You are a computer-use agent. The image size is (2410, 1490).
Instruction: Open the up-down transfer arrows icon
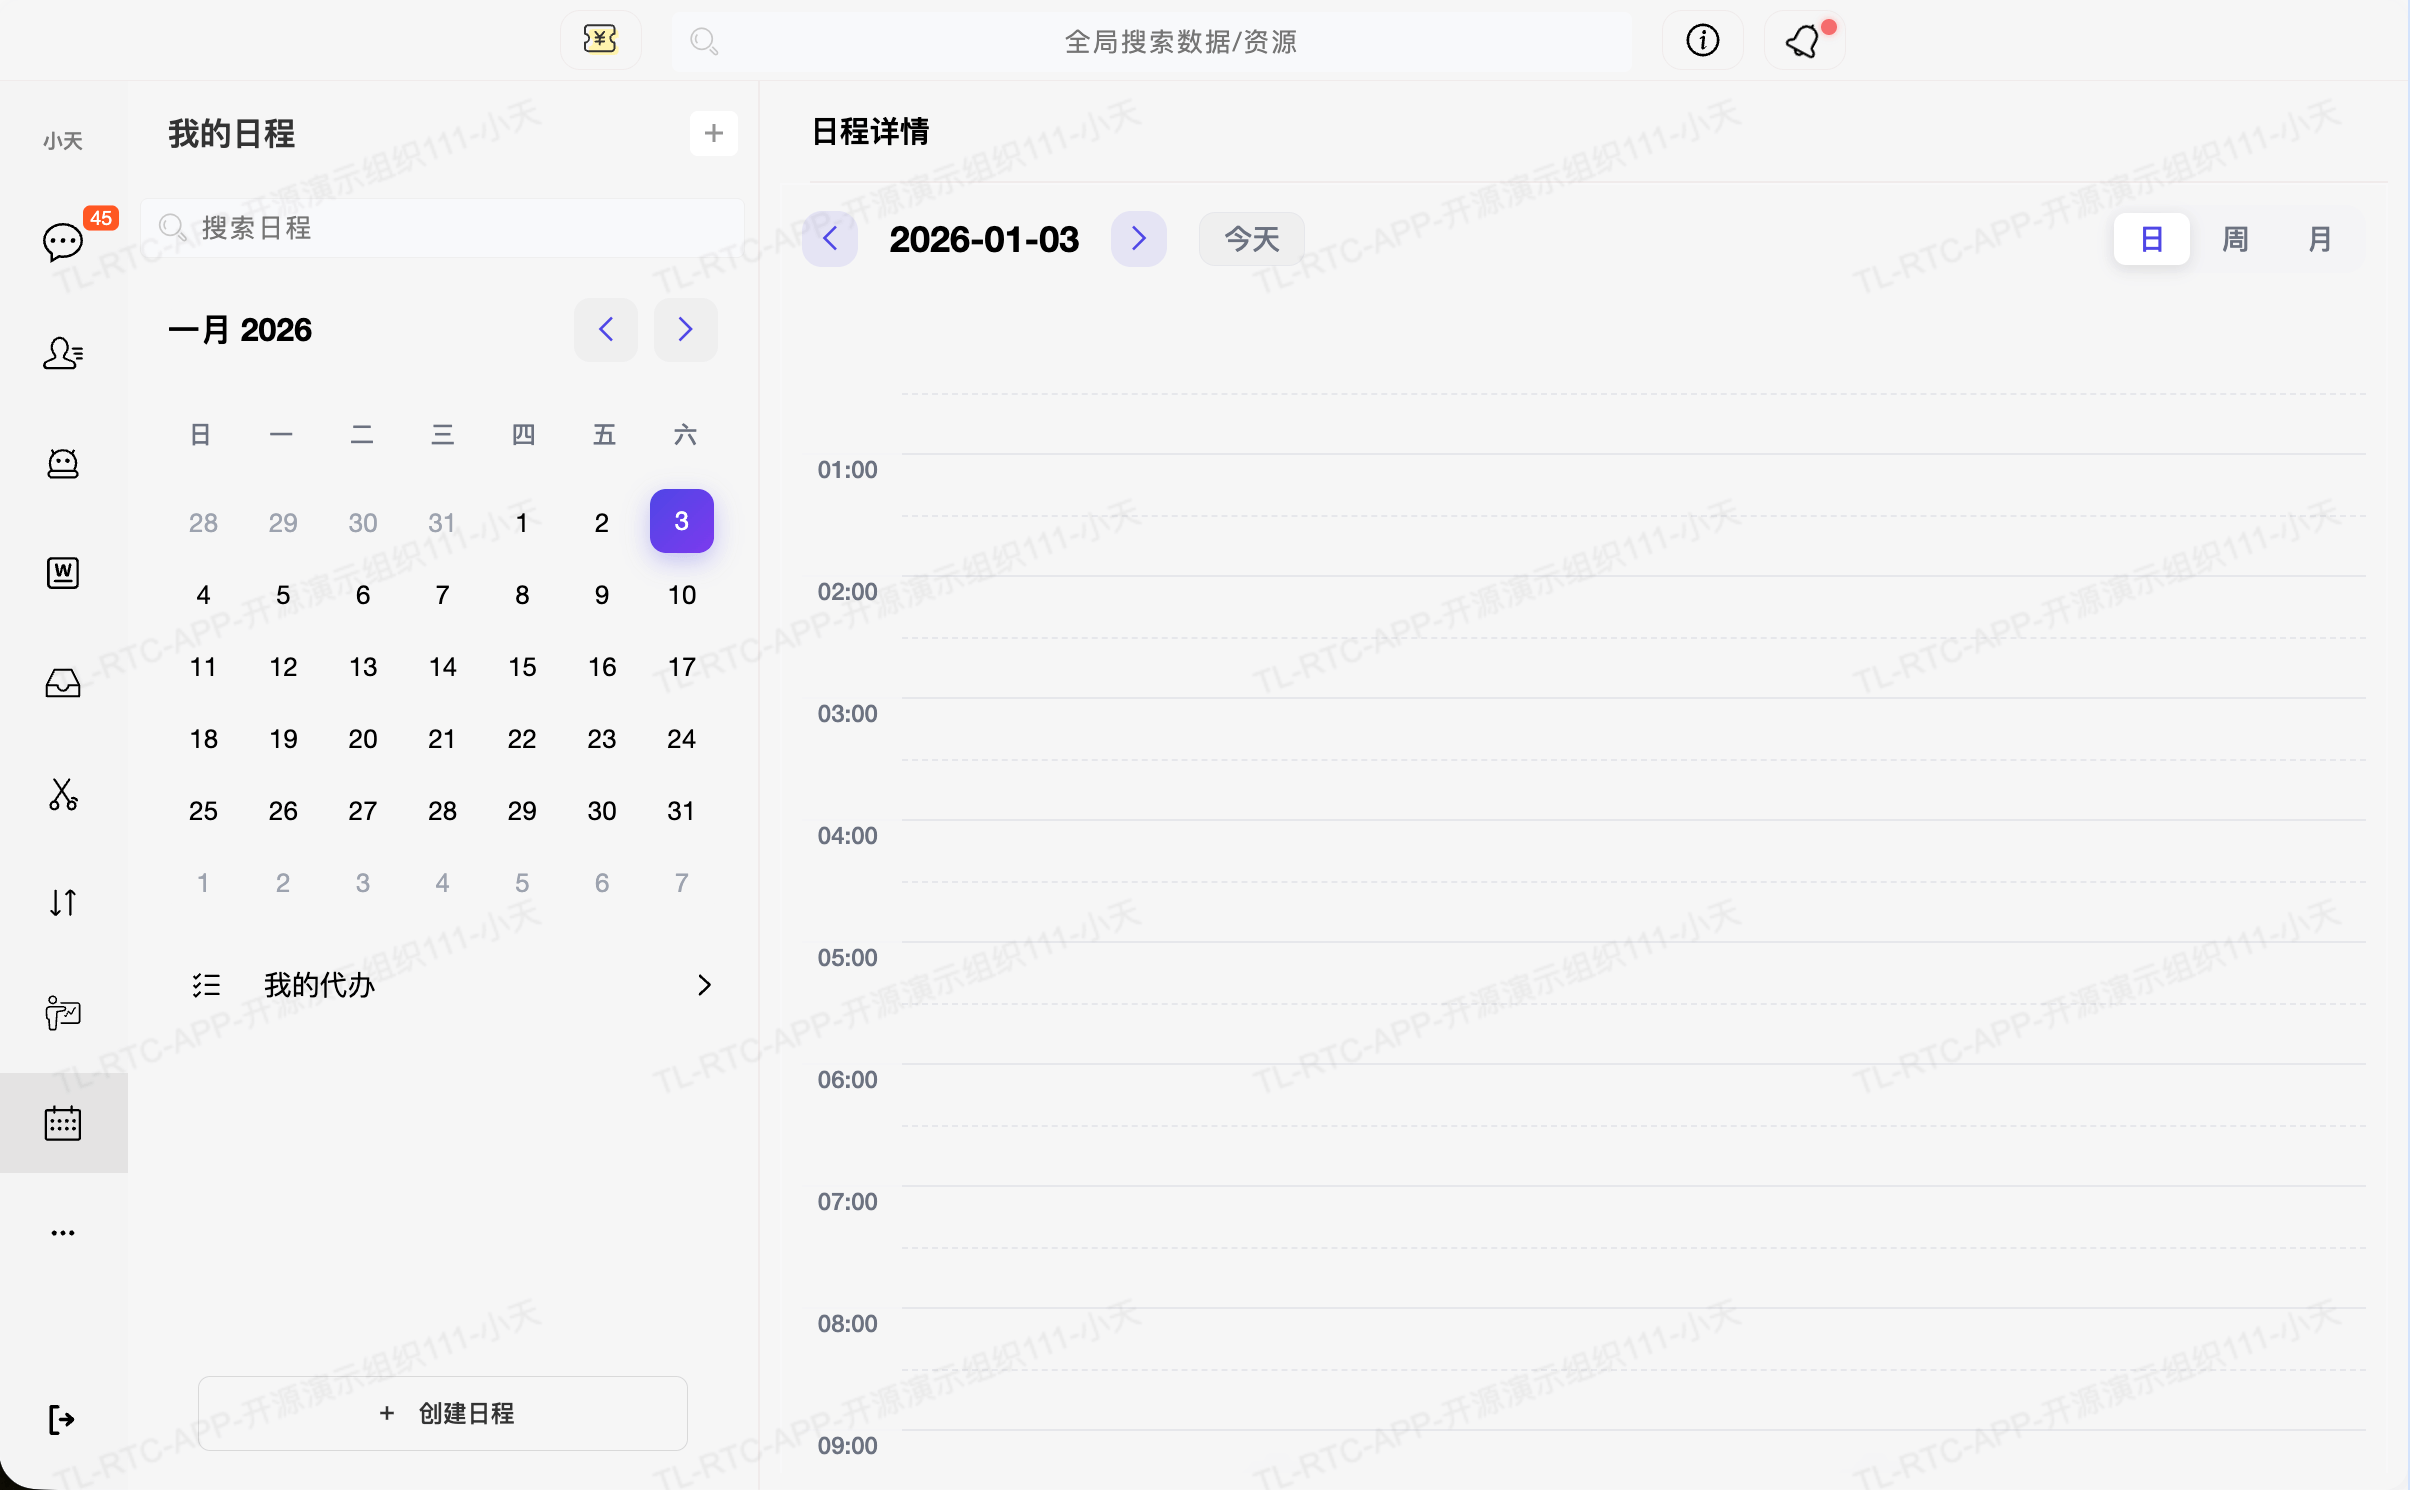pos(63,903)
